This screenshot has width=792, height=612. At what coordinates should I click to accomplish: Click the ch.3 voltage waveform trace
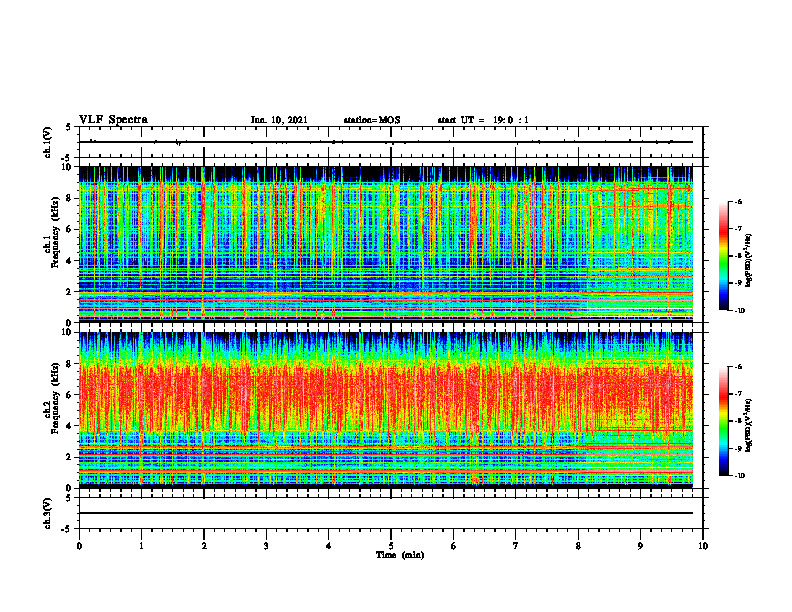[x=386, y=513]
